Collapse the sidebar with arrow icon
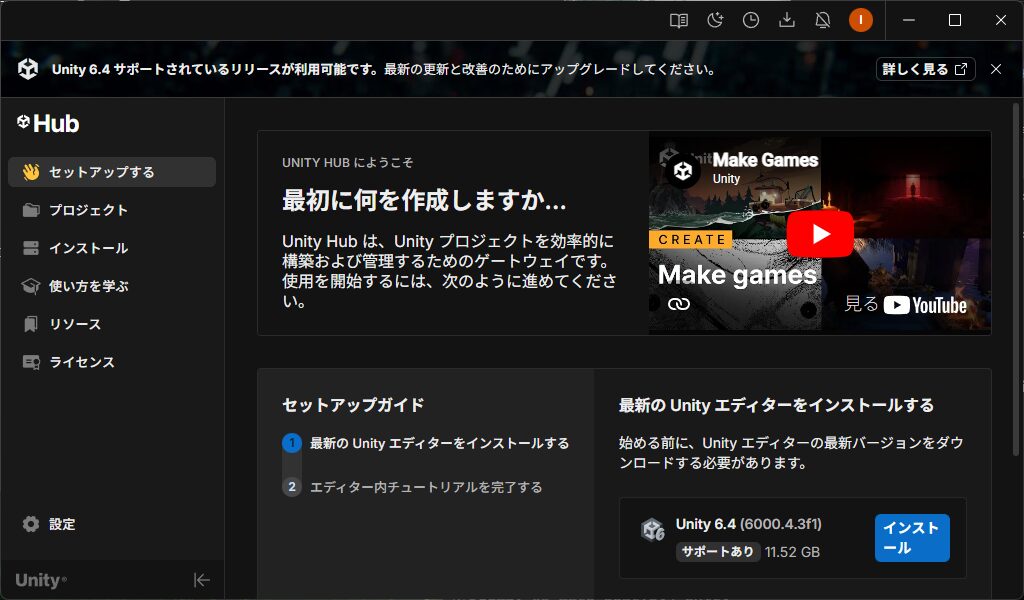Viewport: 1024px width, 600px height. (201, 580)
